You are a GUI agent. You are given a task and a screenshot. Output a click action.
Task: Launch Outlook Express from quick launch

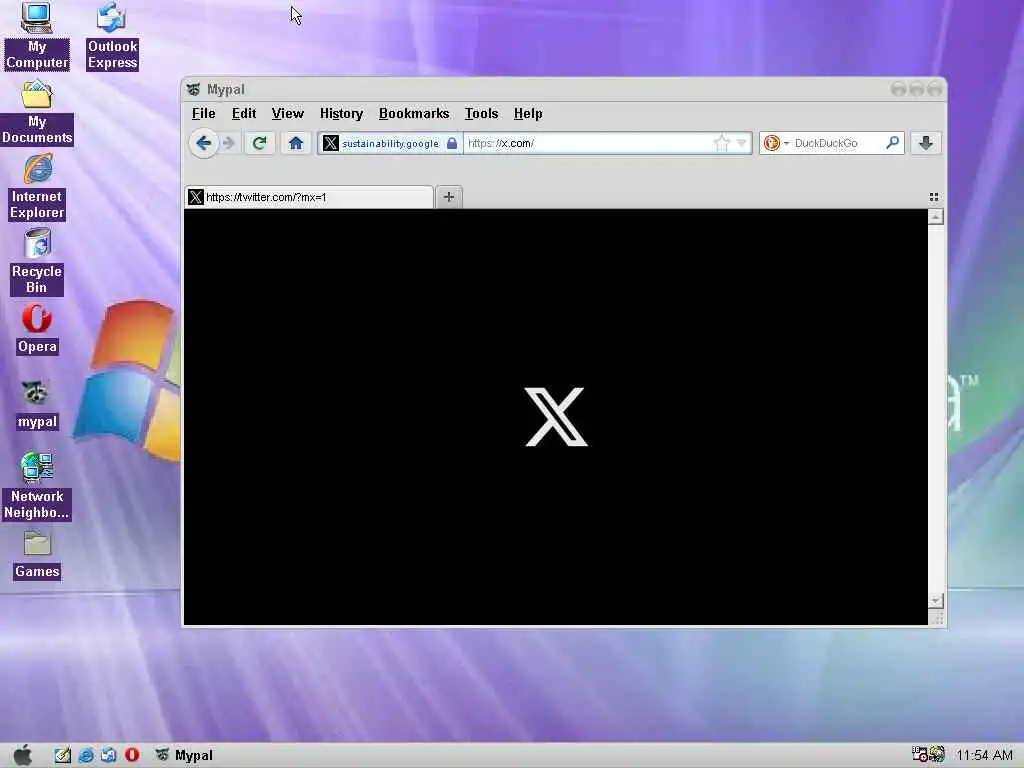coord(108,755)
